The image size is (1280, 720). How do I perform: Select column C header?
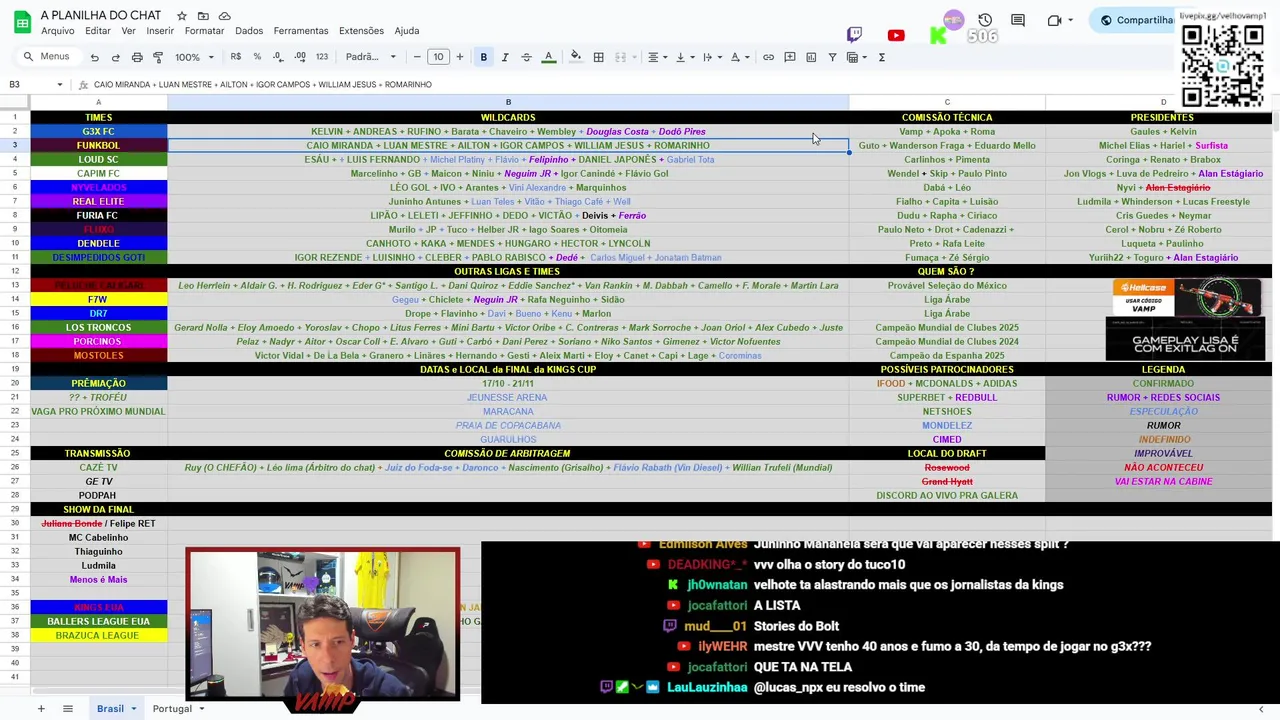(947, 103)
